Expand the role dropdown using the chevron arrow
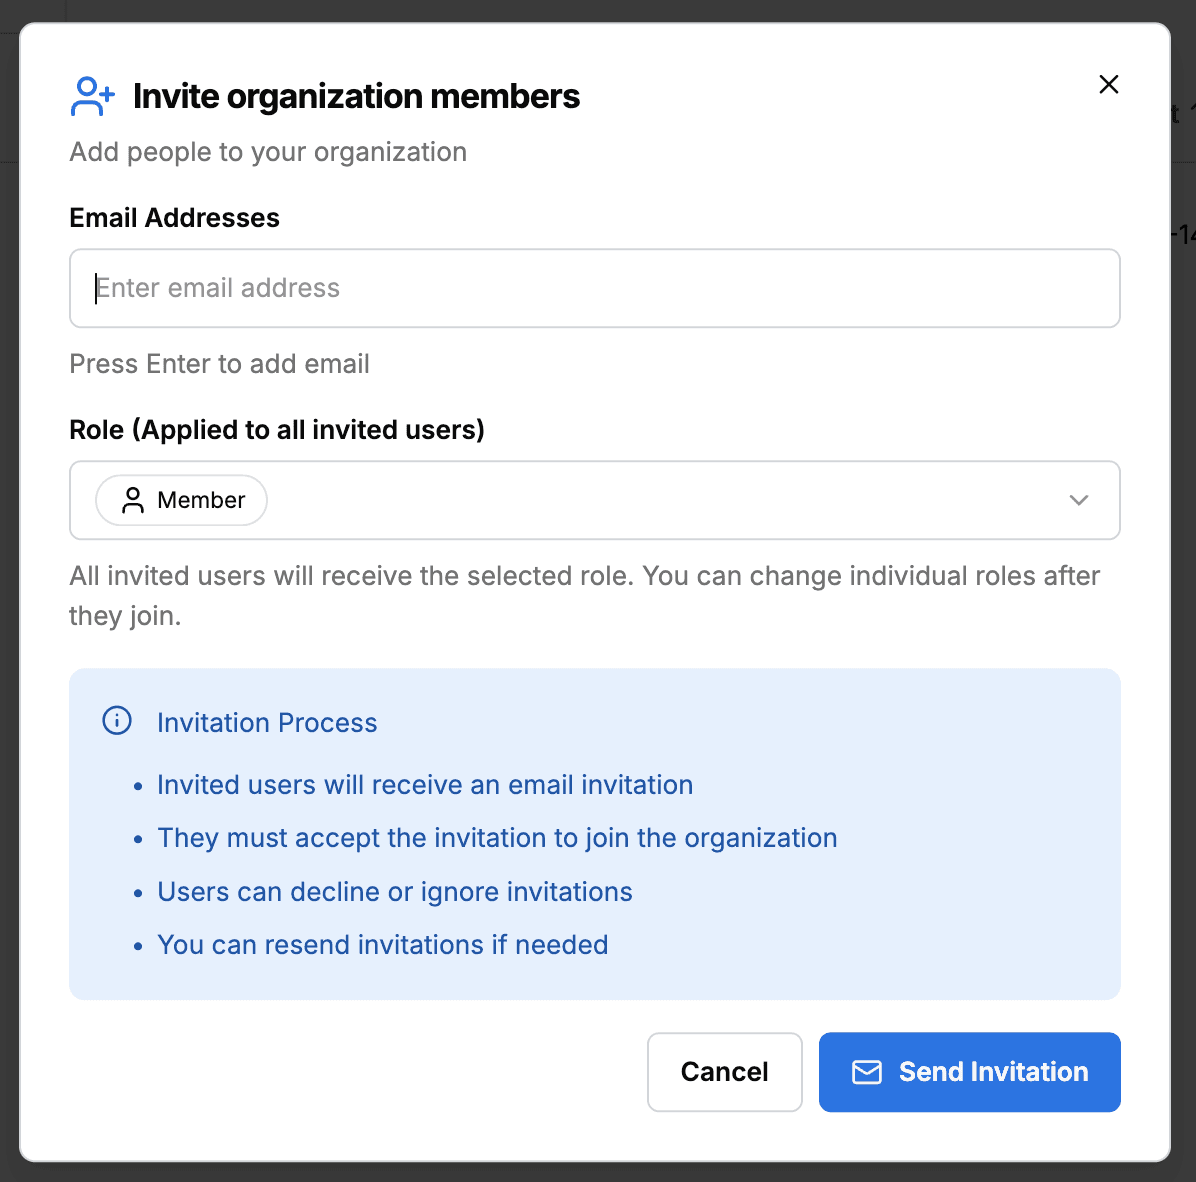The width and height of the screenshot is (1196, 1182). (1078, 500)
